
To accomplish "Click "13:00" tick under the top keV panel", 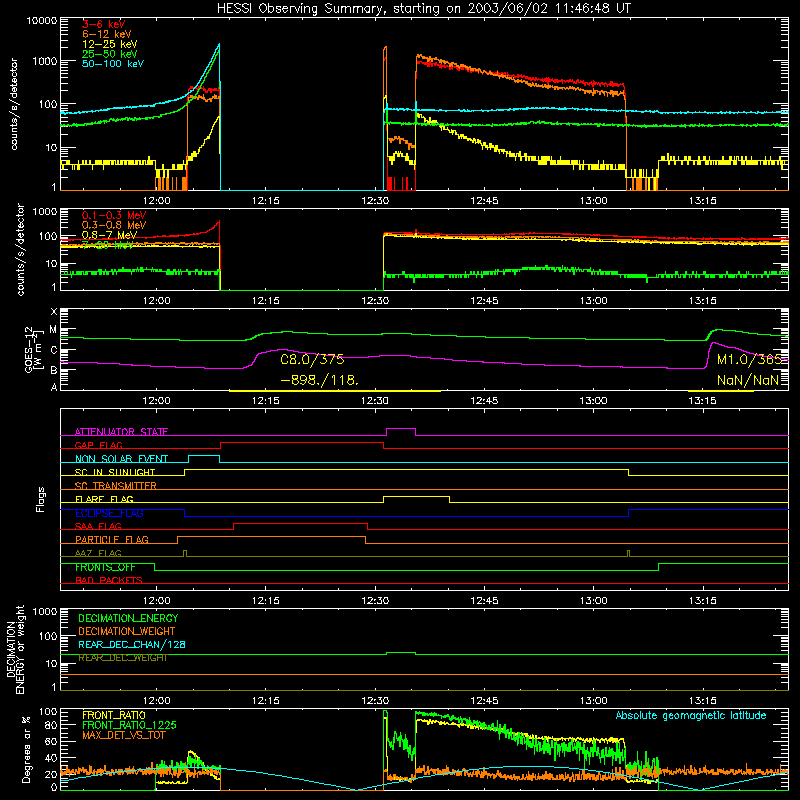I will click(x=593, y=201).
